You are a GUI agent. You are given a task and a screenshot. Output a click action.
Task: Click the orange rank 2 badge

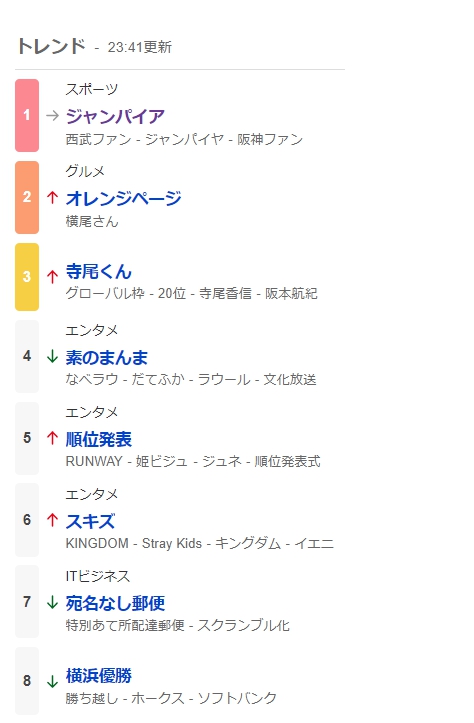tap(27, 197)
